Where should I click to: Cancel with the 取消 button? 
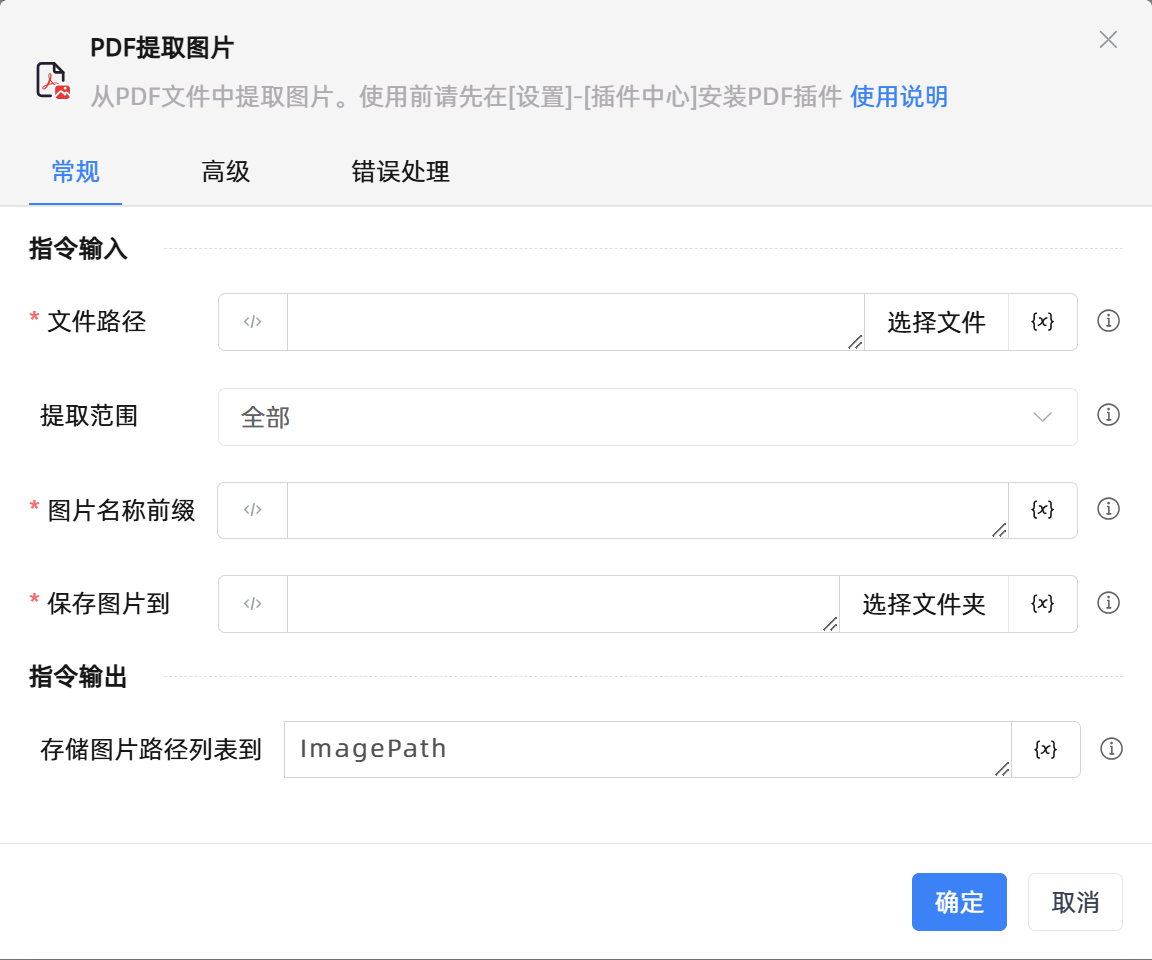pyautogui.click(x=1075, y=902)
